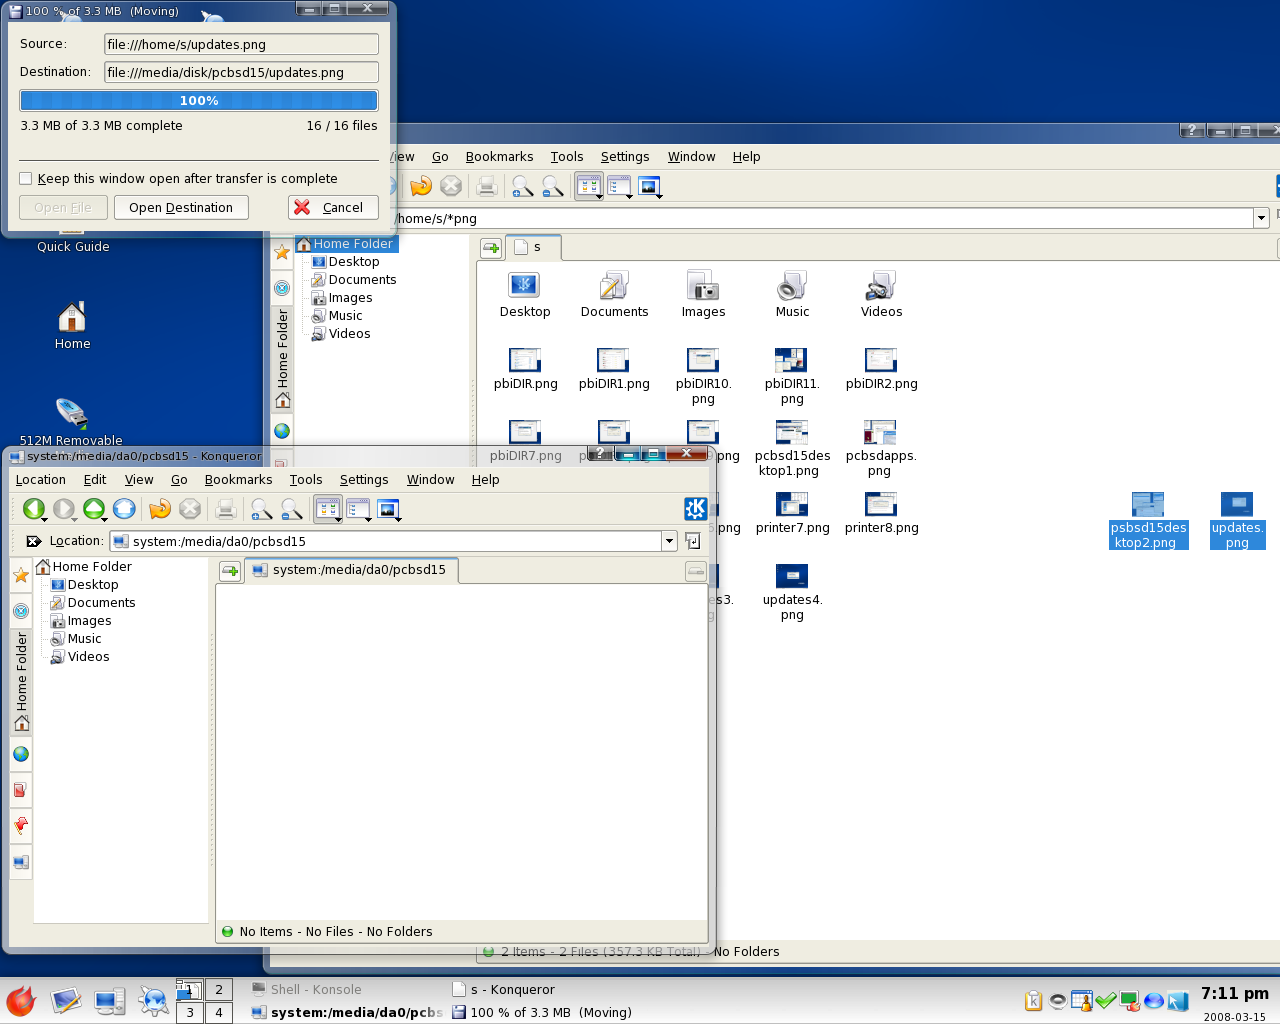The width and height of the screenshot is (1280, 1024).
Task: Open Icon View dropdown in background s Konqueror
Action: (x=588, y=187)
